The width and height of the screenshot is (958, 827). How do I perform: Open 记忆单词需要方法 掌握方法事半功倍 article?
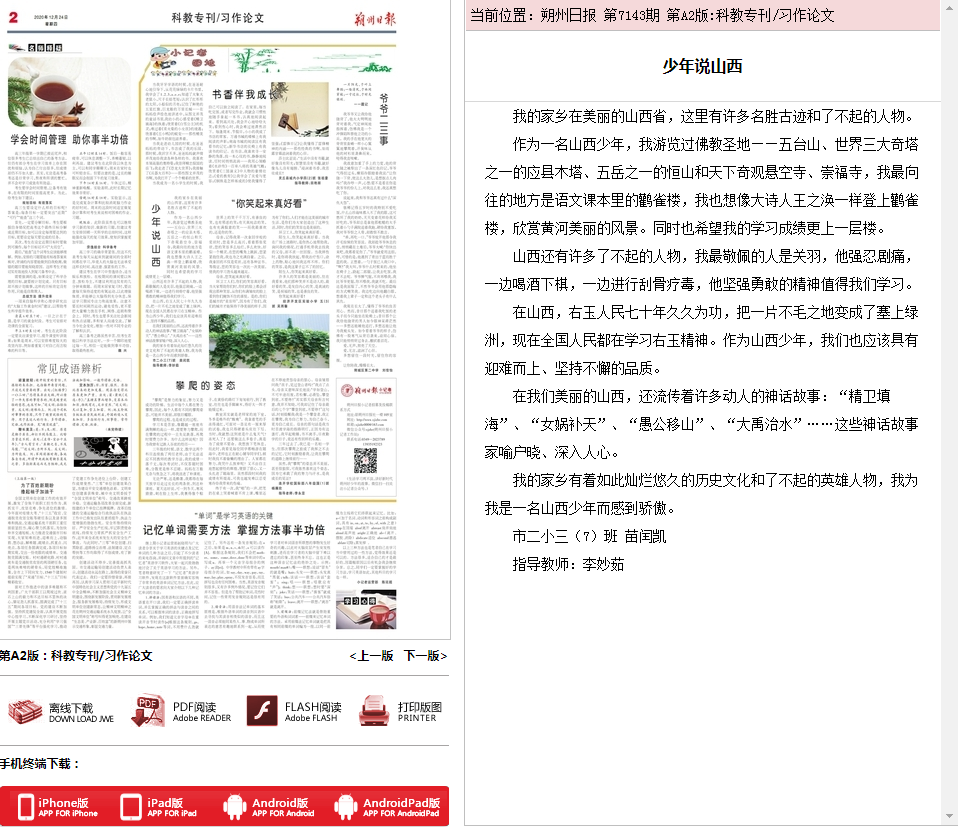click(x=234, y=530)
